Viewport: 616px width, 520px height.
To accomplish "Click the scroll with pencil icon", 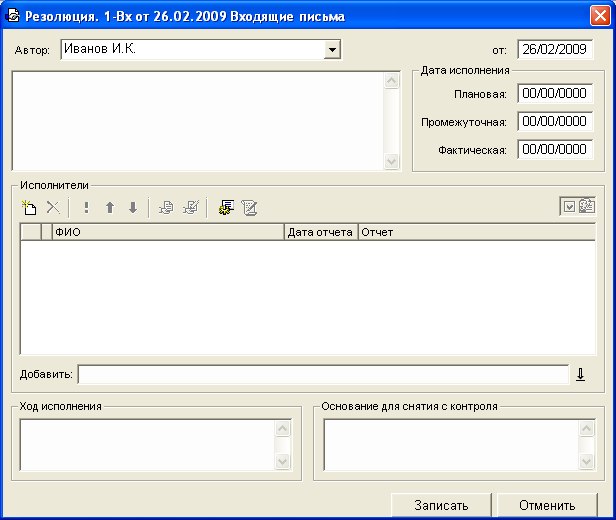I will [x=249, y=208].
